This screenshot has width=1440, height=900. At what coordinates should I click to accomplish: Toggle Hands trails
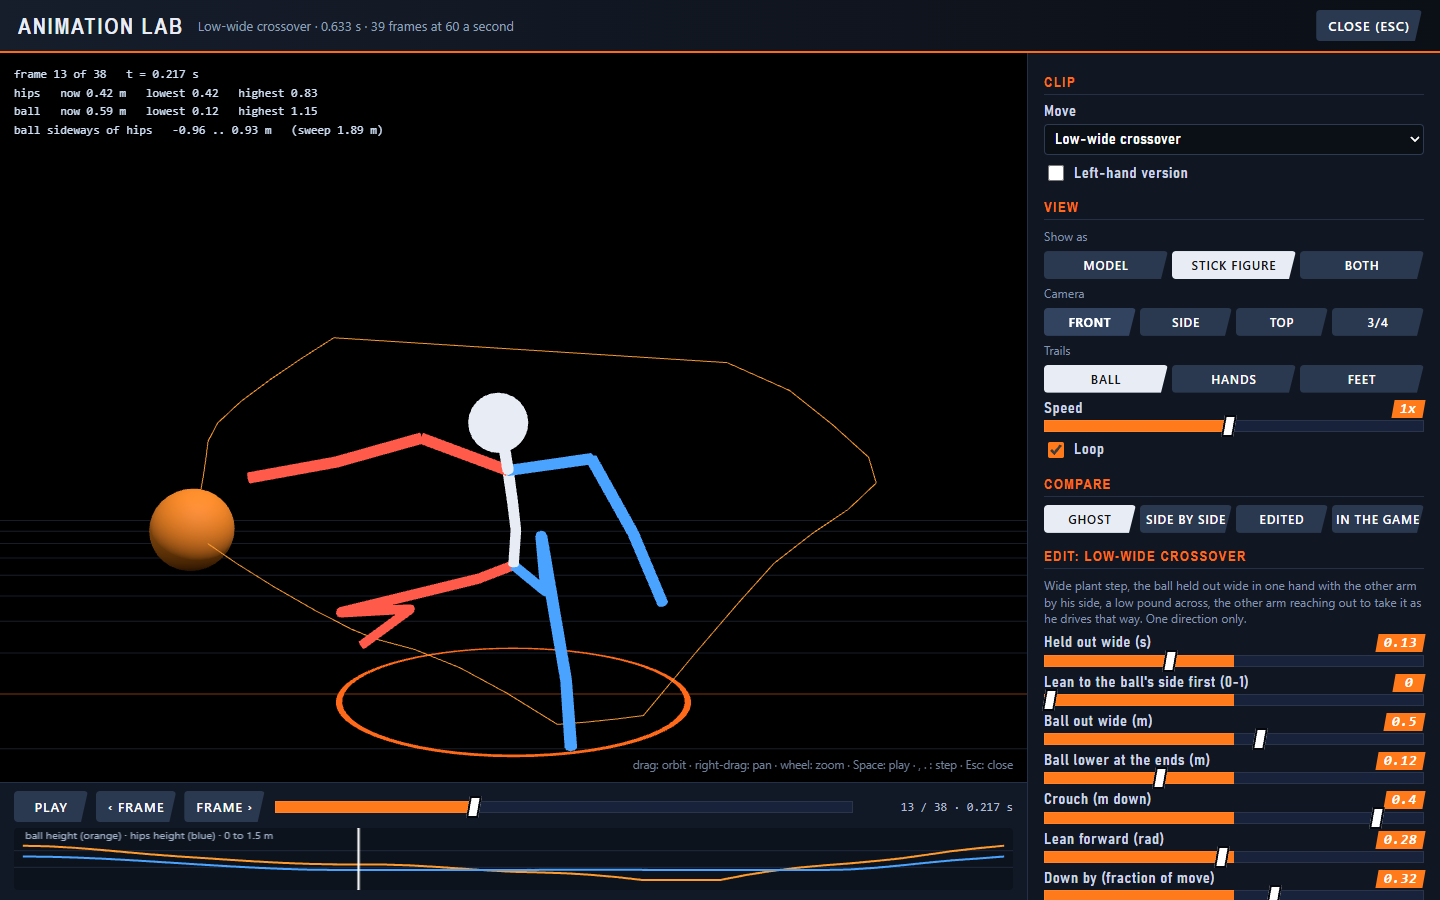(x=1233, y=379)
